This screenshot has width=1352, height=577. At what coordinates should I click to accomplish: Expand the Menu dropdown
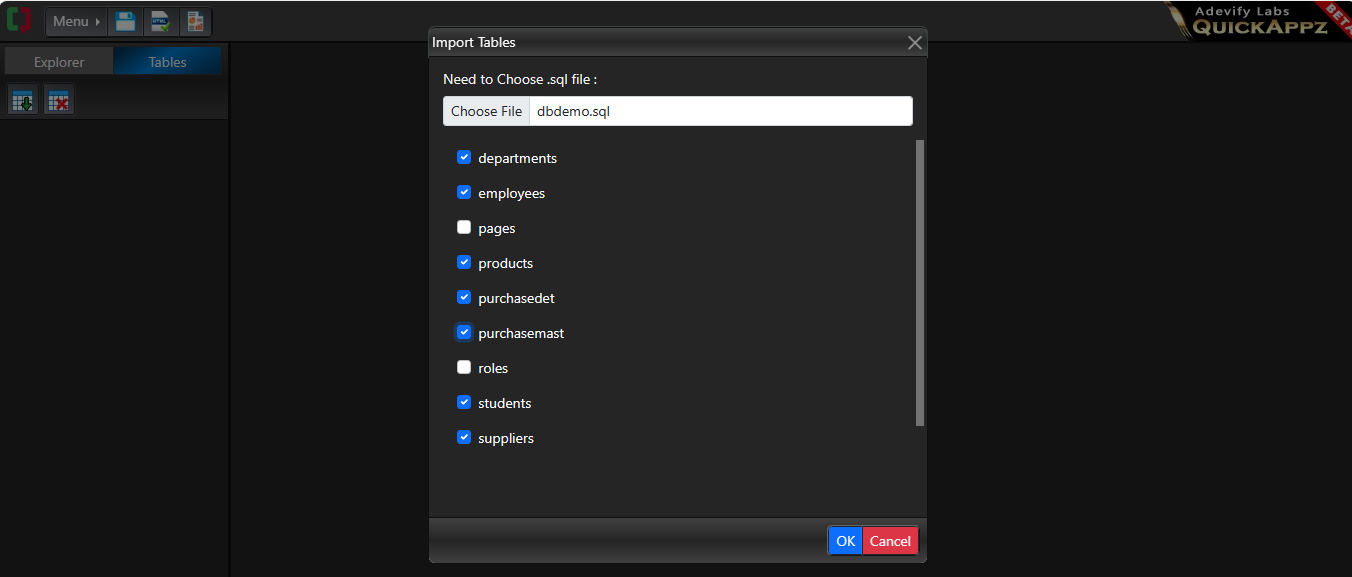76,21
